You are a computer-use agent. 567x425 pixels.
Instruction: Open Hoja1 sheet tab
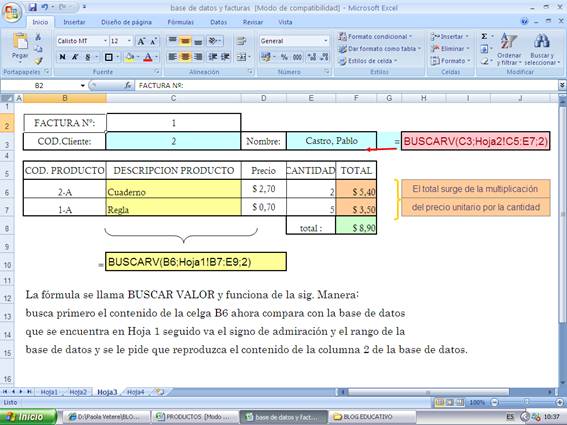point(49,392)
